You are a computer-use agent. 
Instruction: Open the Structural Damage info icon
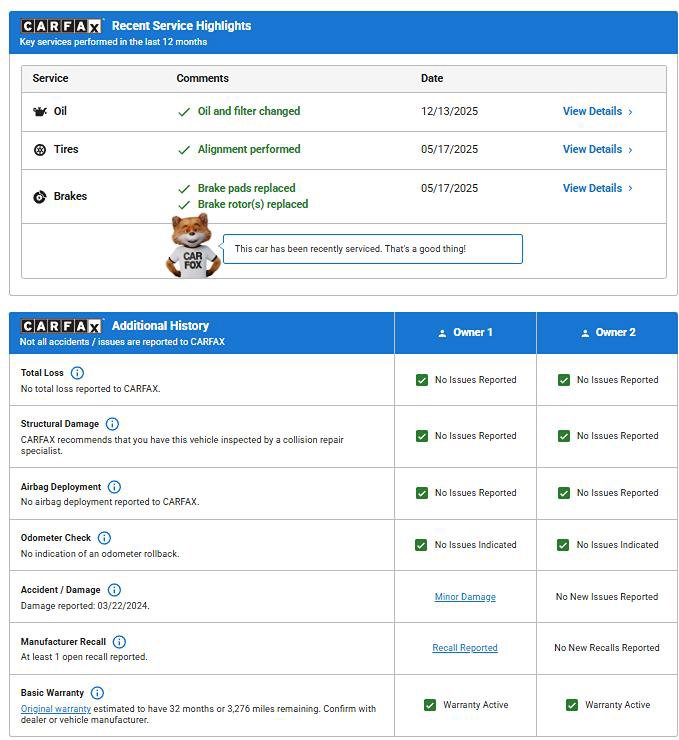112,424
